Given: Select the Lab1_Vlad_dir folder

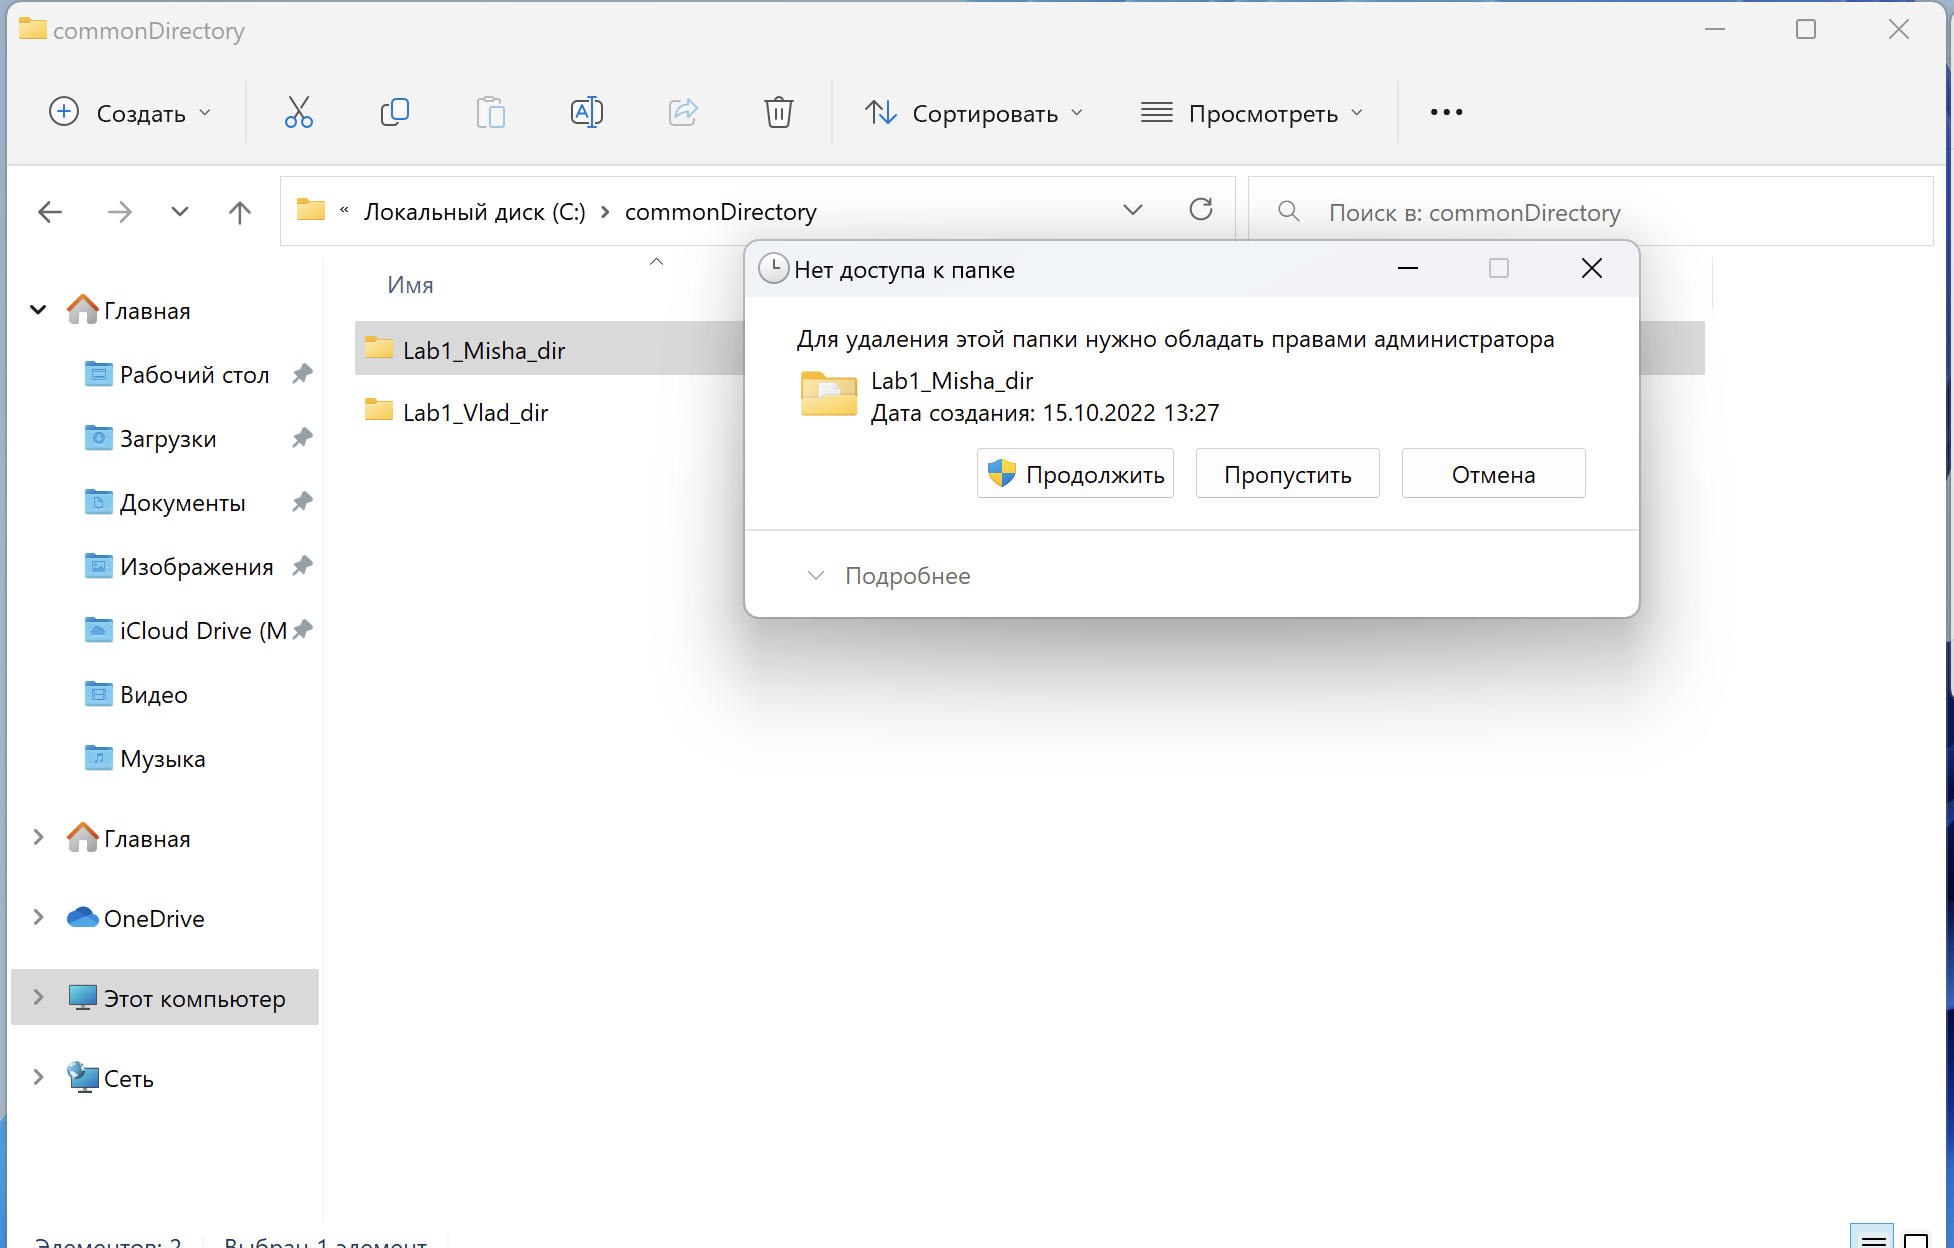Looking at the screenshot, I should 475,412.
